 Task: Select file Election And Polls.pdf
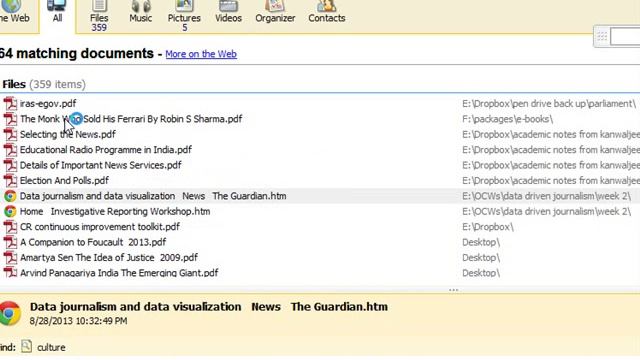coord(64,180)
